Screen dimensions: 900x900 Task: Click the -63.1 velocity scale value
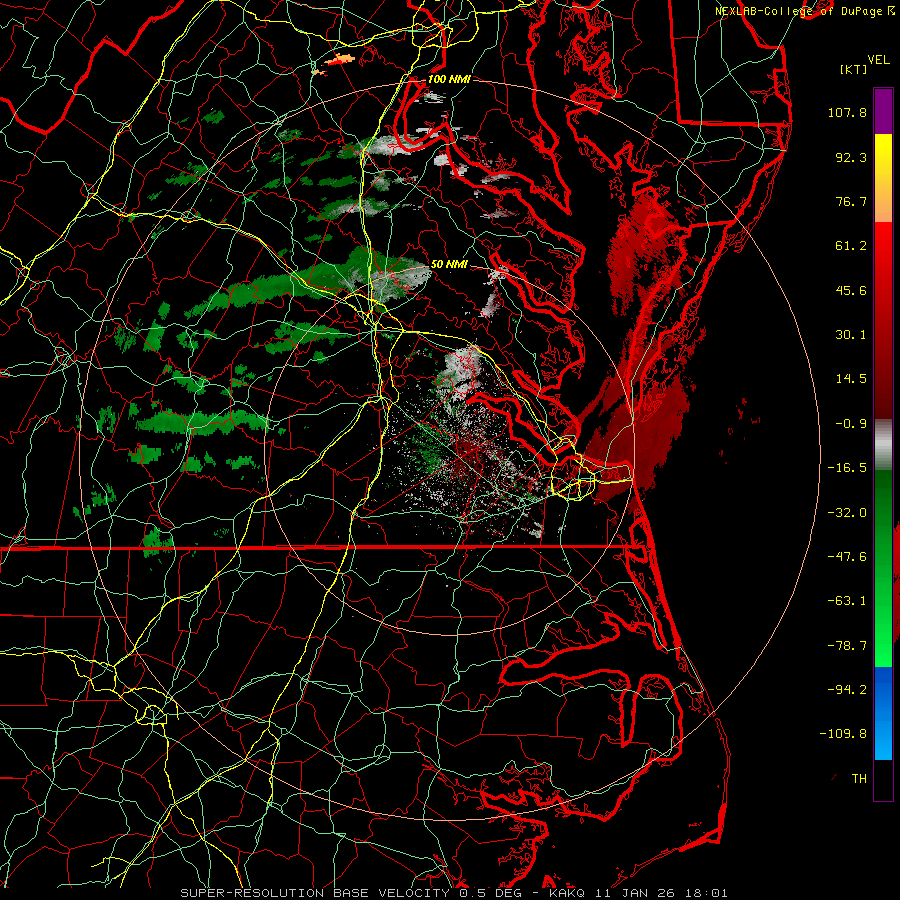tap(847, 601)
